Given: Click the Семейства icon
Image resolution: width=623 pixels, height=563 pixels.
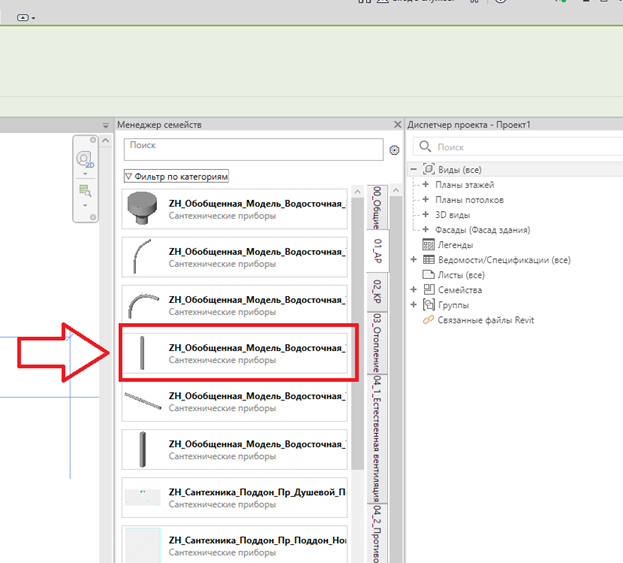Looking at the screenshot, I should (x=429, y=289).
